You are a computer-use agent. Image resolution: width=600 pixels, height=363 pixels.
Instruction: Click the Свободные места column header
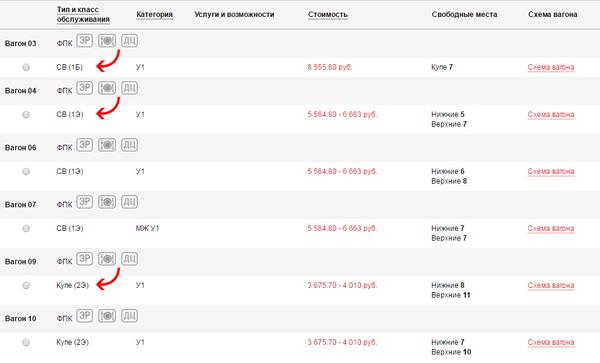465,15
